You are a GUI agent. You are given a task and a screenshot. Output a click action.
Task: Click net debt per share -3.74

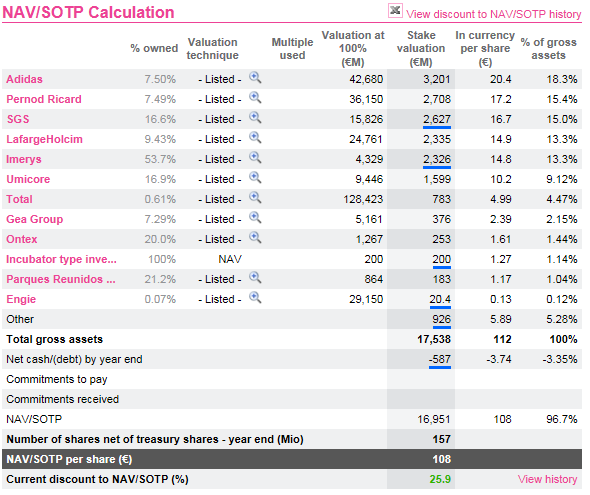(x=499, y=359)
